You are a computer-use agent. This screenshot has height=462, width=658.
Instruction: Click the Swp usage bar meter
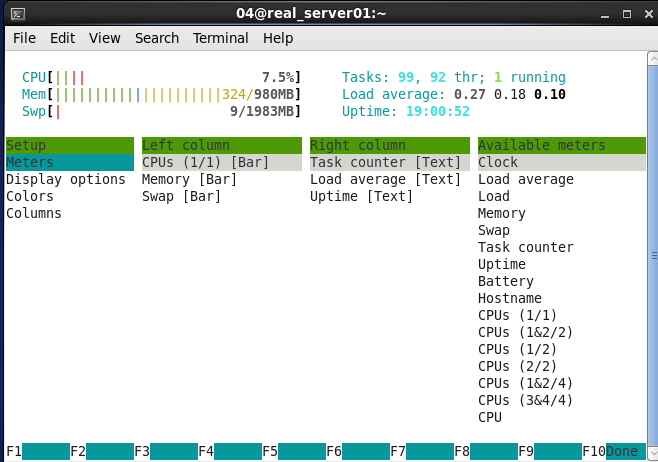162,112
